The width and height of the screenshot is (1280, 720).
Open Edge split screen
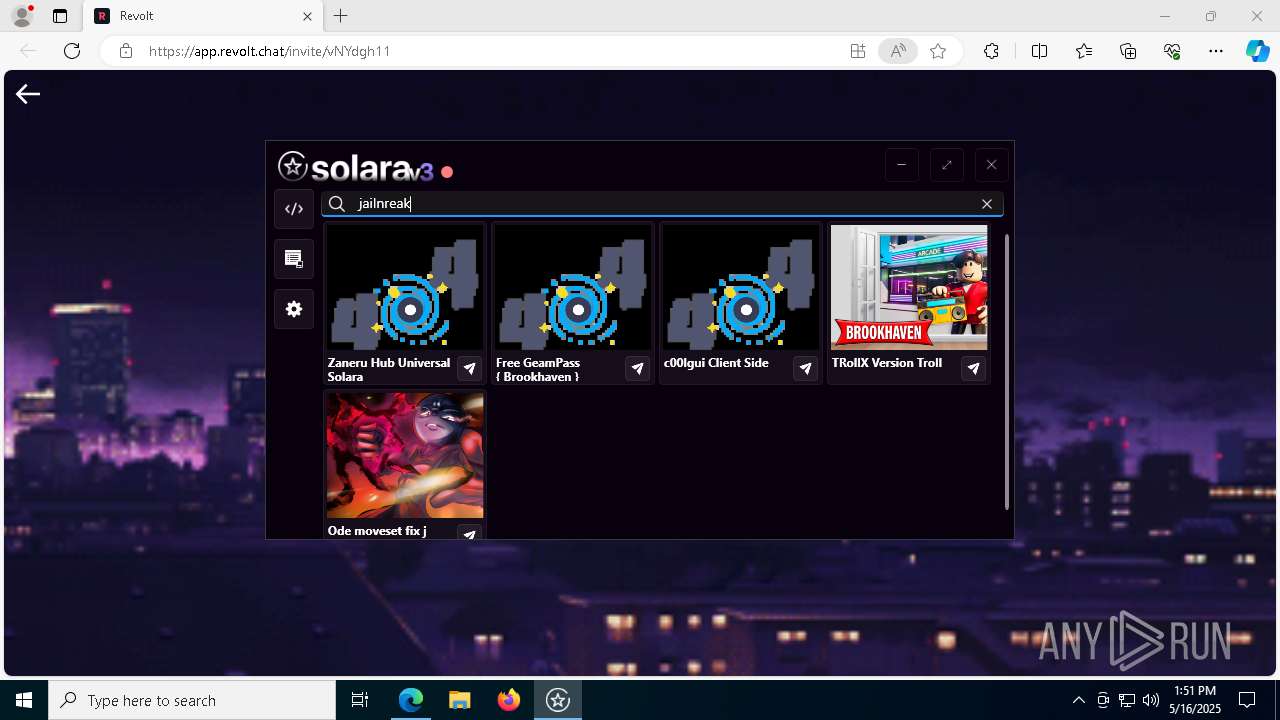click(x=1039, y=51)
